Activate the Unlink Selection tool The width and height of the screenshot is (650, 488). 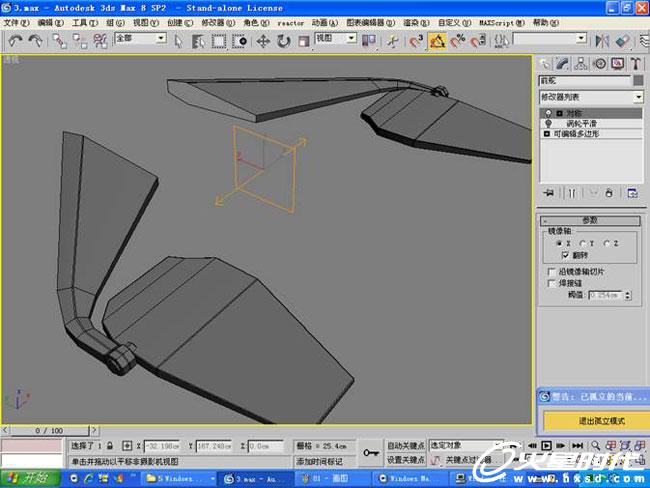(x=80, y=41)
